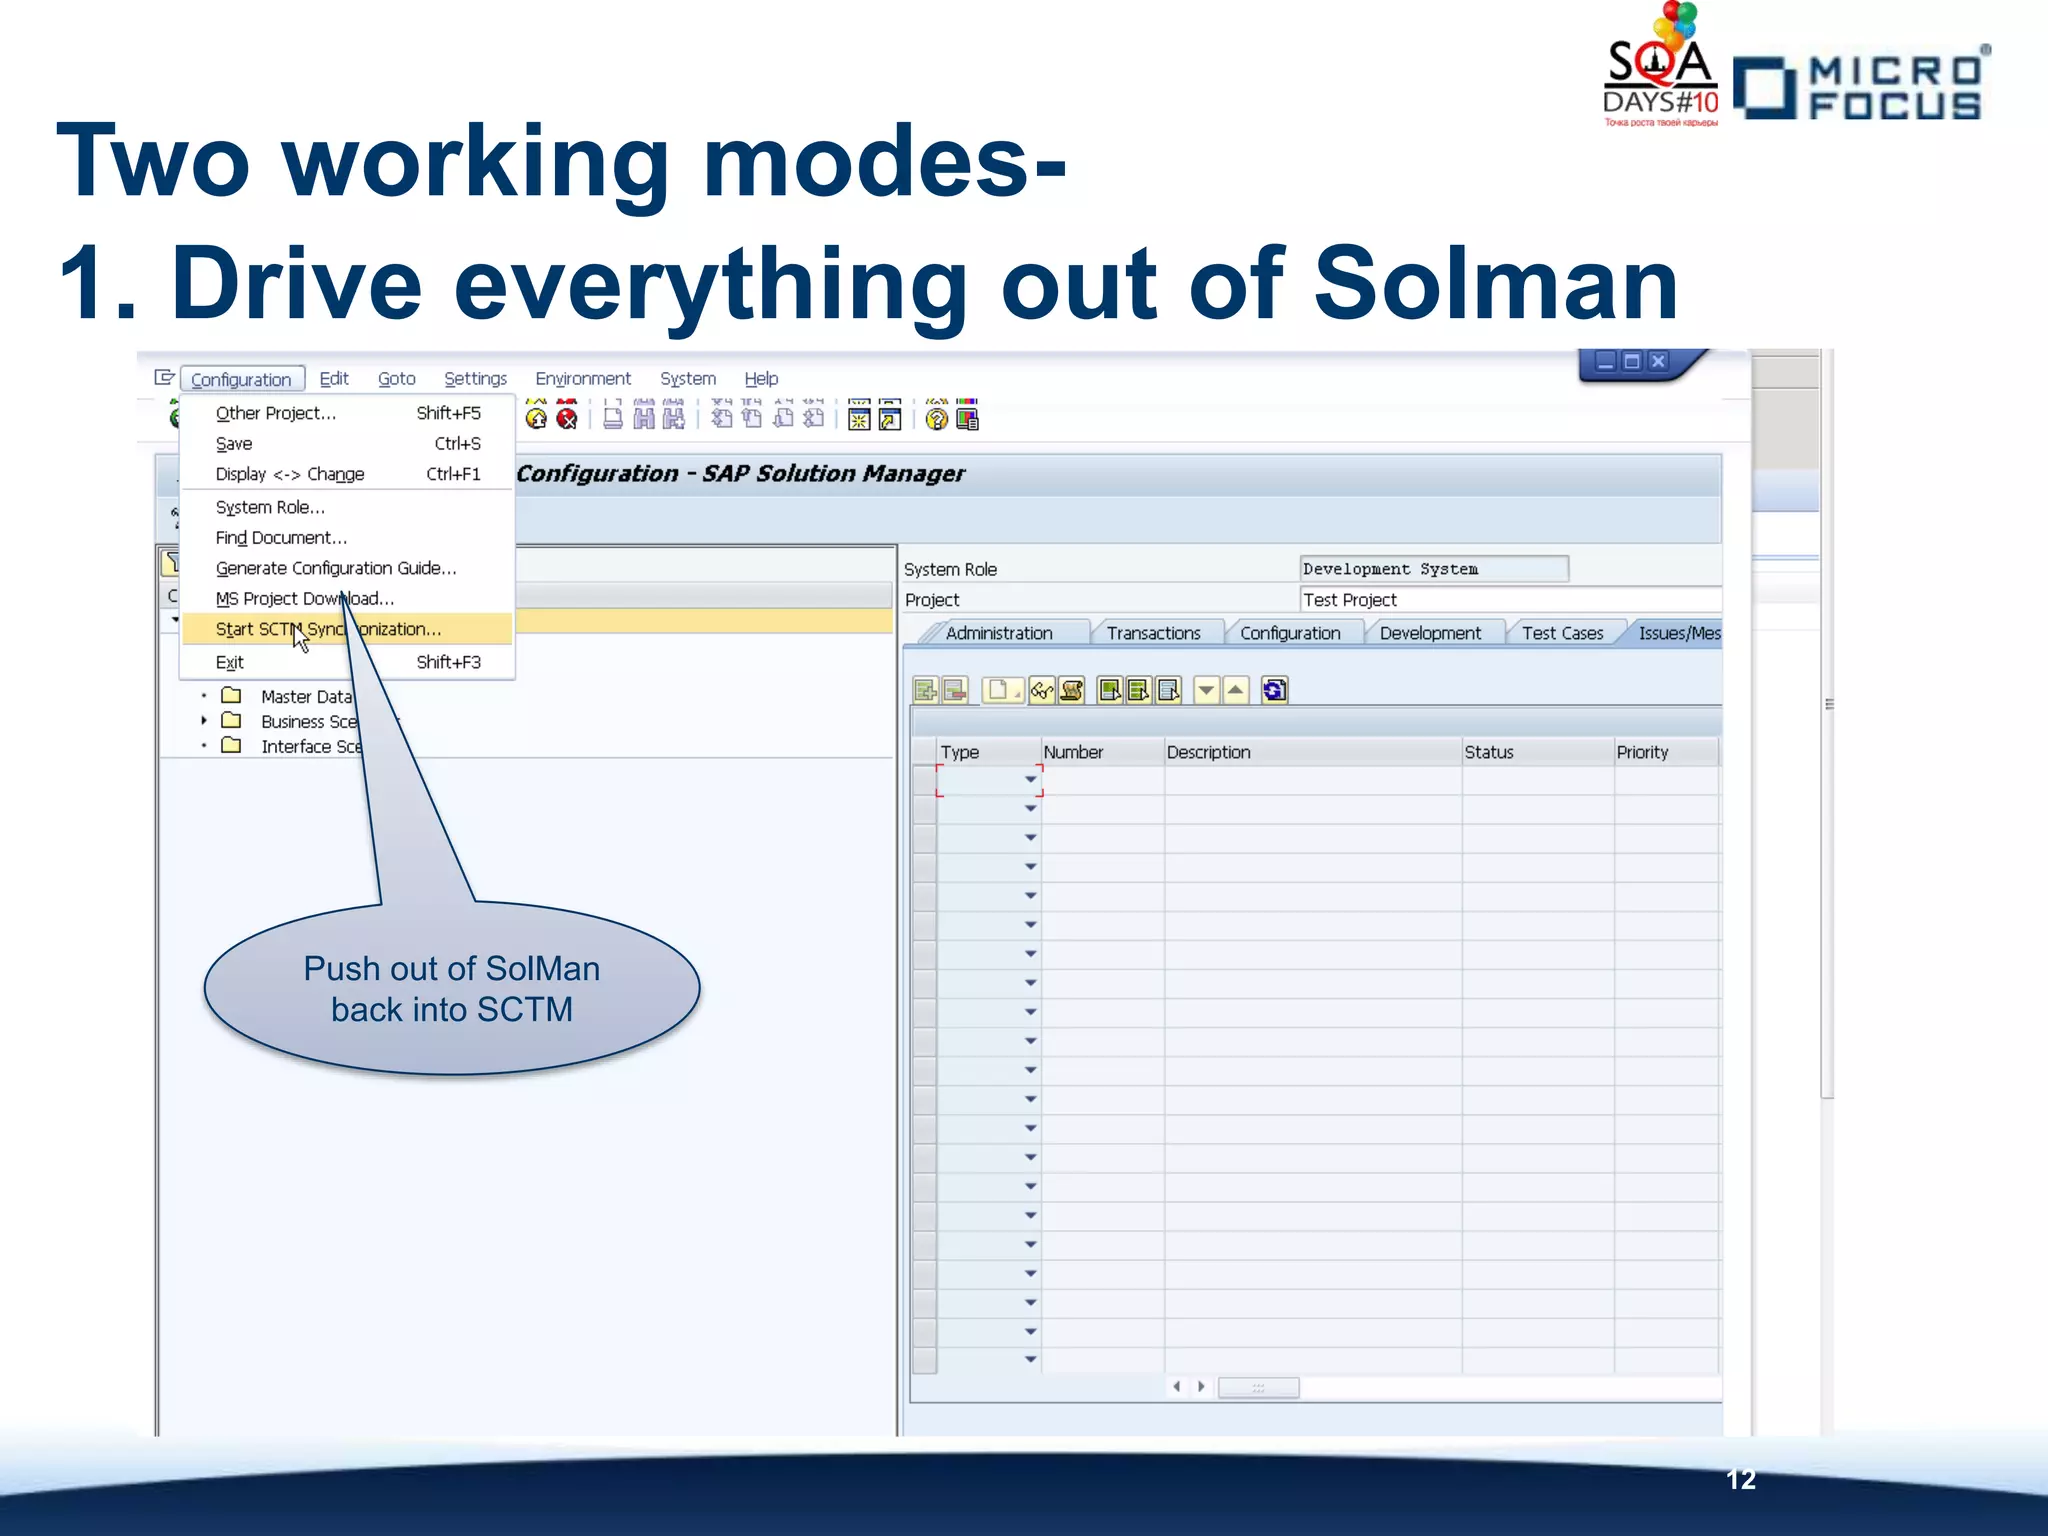Open the System menu
Screen dimensions: 2048x1536
point(688,379)
